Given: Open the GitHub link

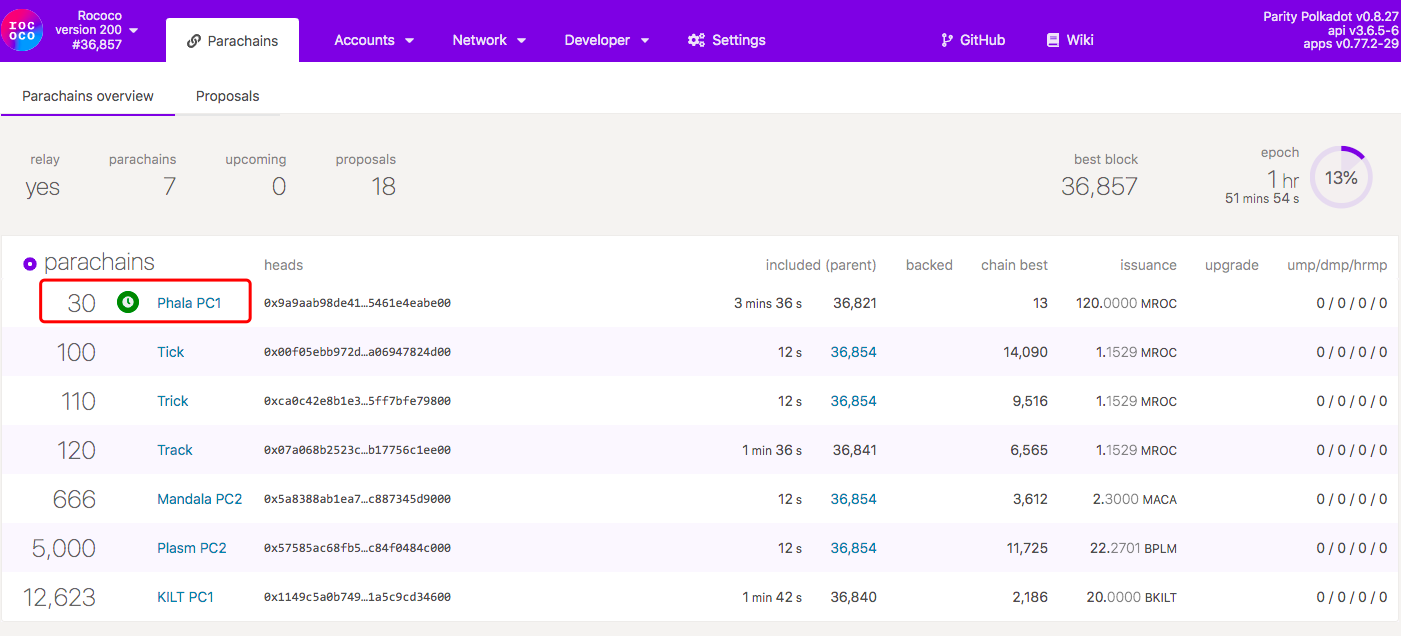Looking at the screenshot, I should point(973,40).
